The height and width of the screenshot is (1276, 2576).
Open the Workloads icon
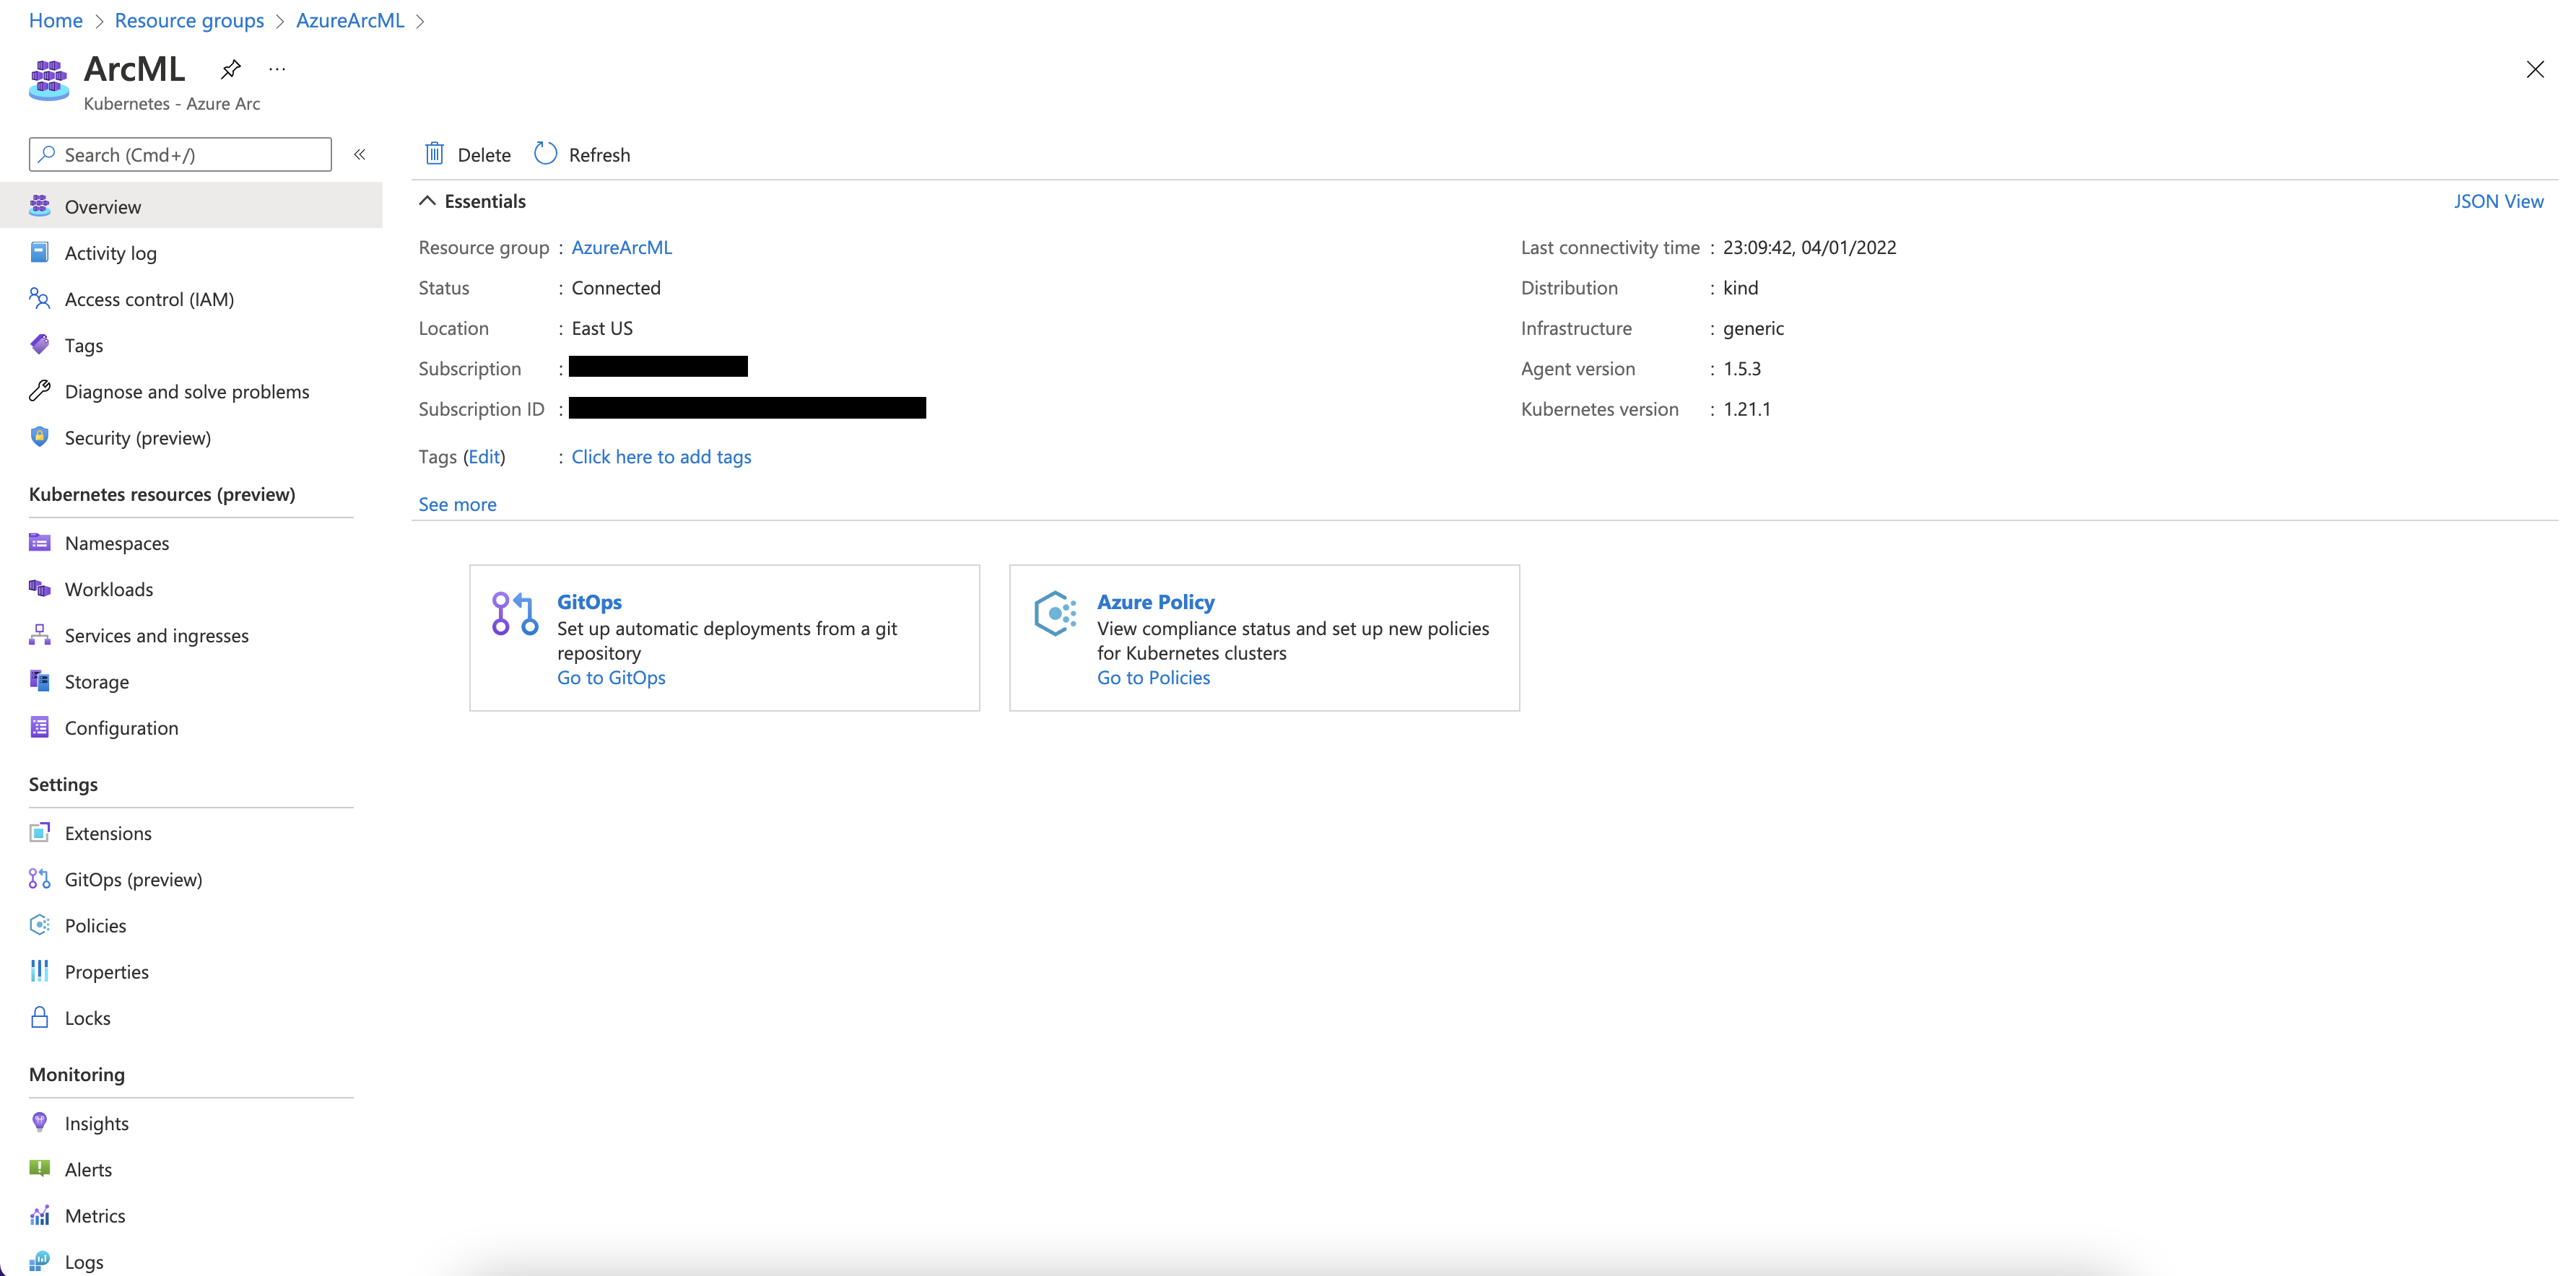(x=40, y=588)
